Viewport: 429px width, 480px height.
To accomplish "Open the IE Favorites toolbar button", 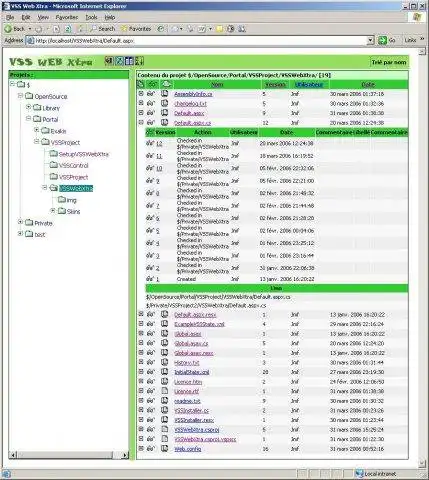I will 136,29.
